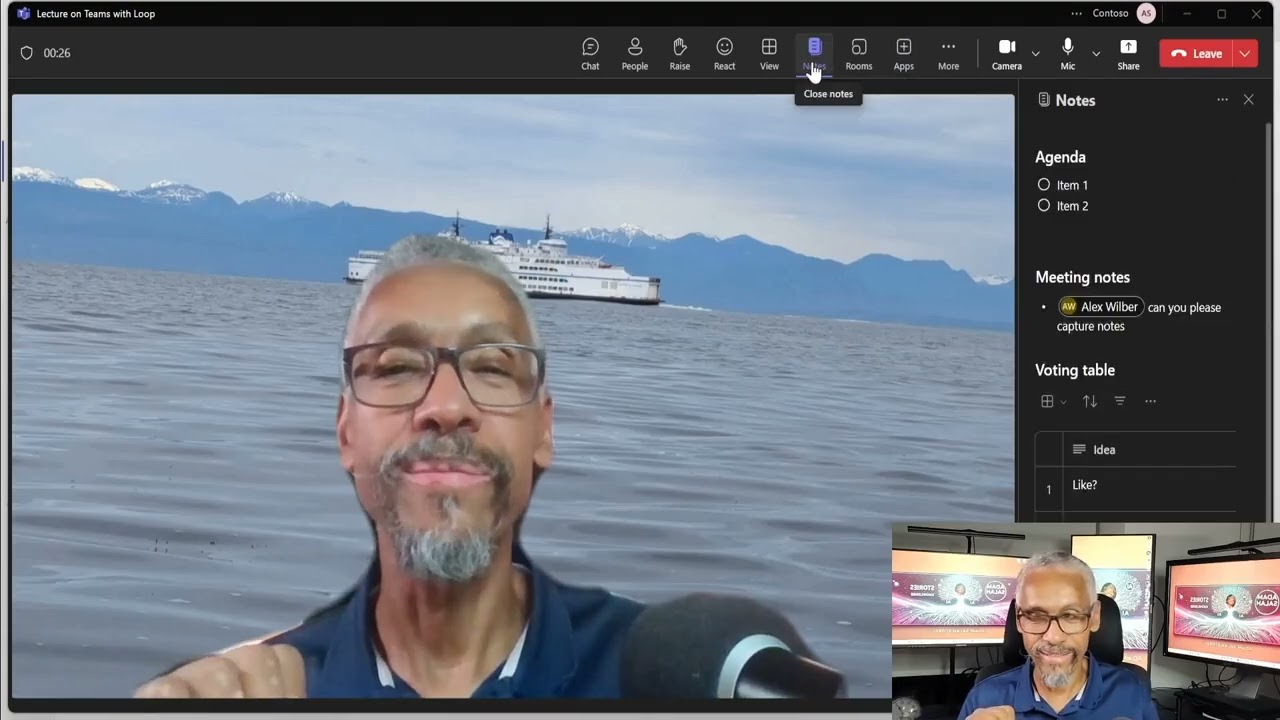Mute the Mic
The width and height of the screenshot is (1280, 720).
(x=1068, y=54)
